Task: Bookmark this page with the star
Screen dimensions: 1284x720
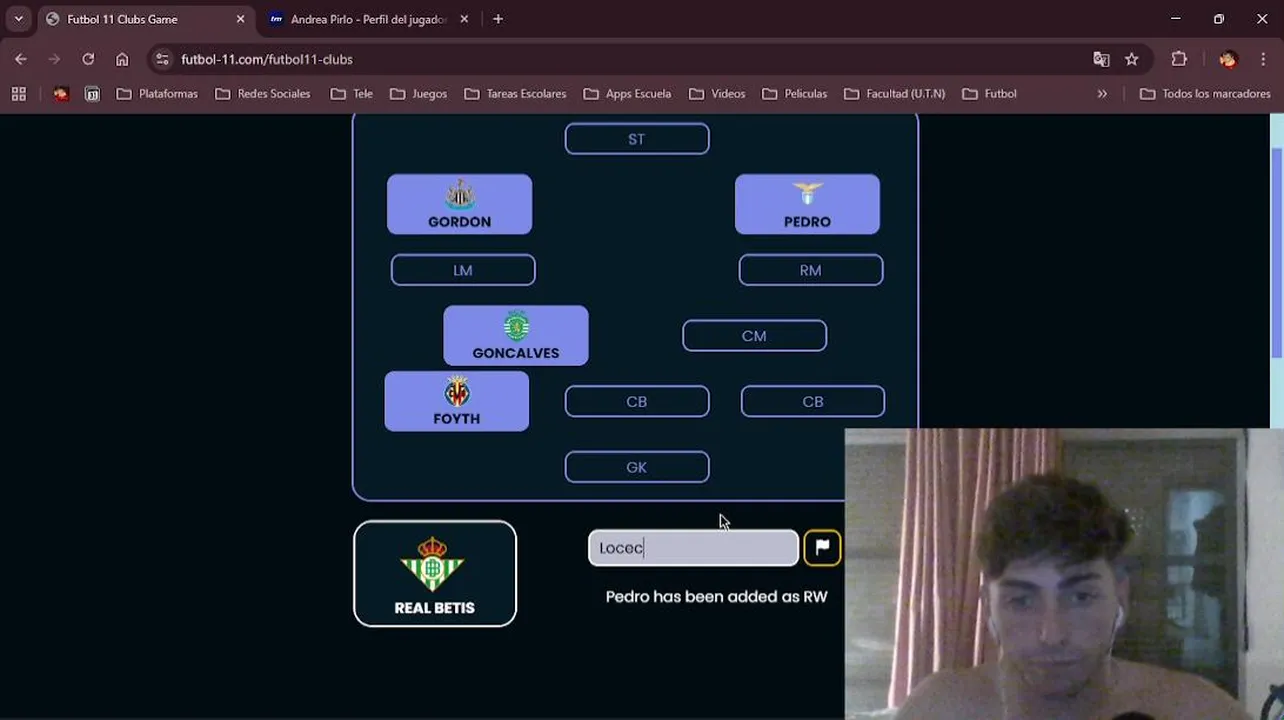Action: point(1131,59)
